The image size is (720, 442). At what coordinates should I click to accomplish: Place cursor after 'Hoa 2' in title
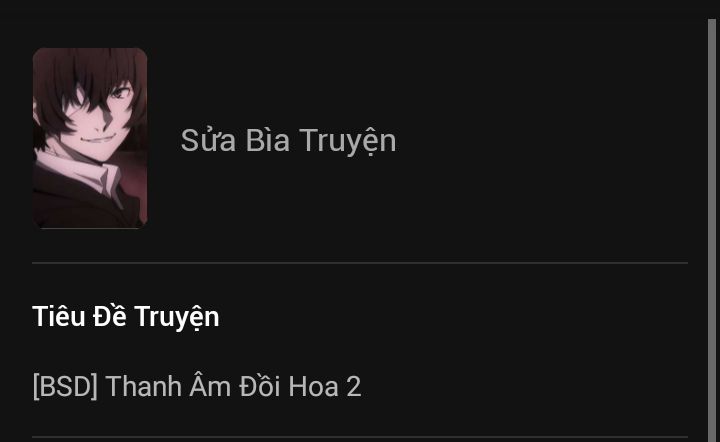pyautogui.click(x=362, y=386)
